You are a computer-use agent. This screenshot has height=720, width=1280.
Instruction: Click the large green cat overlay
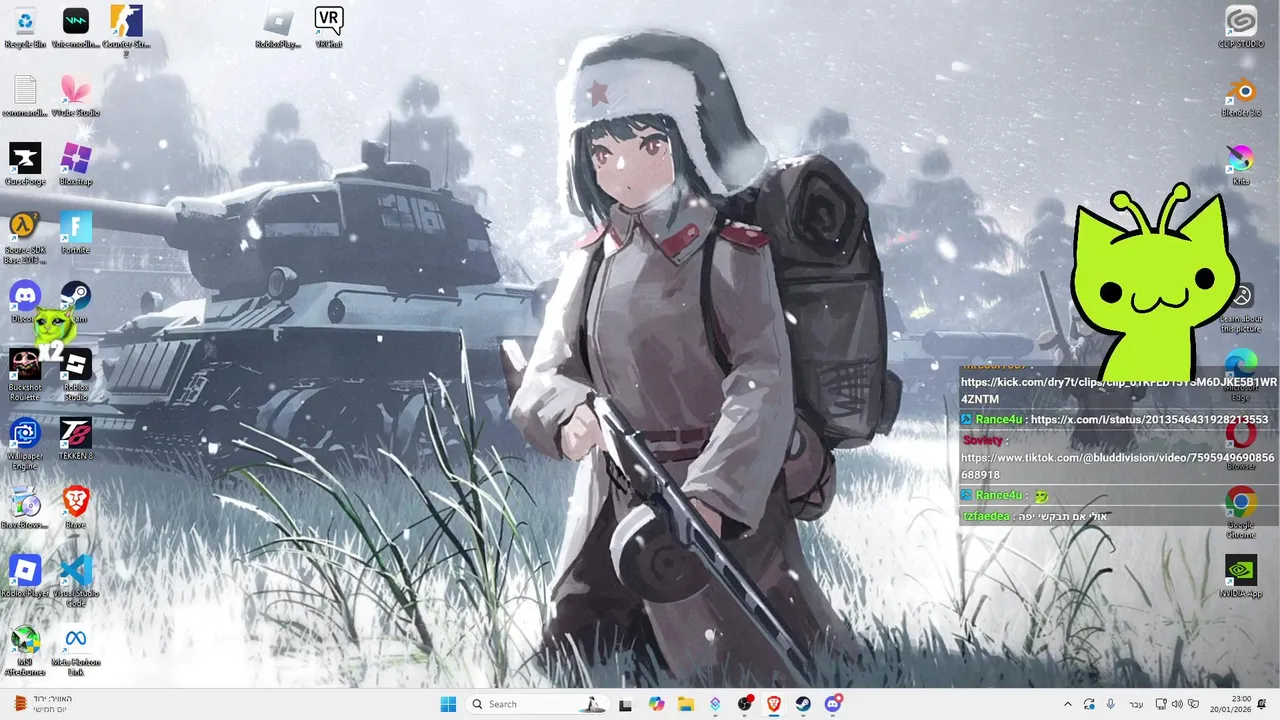[x=1155, y=282]
